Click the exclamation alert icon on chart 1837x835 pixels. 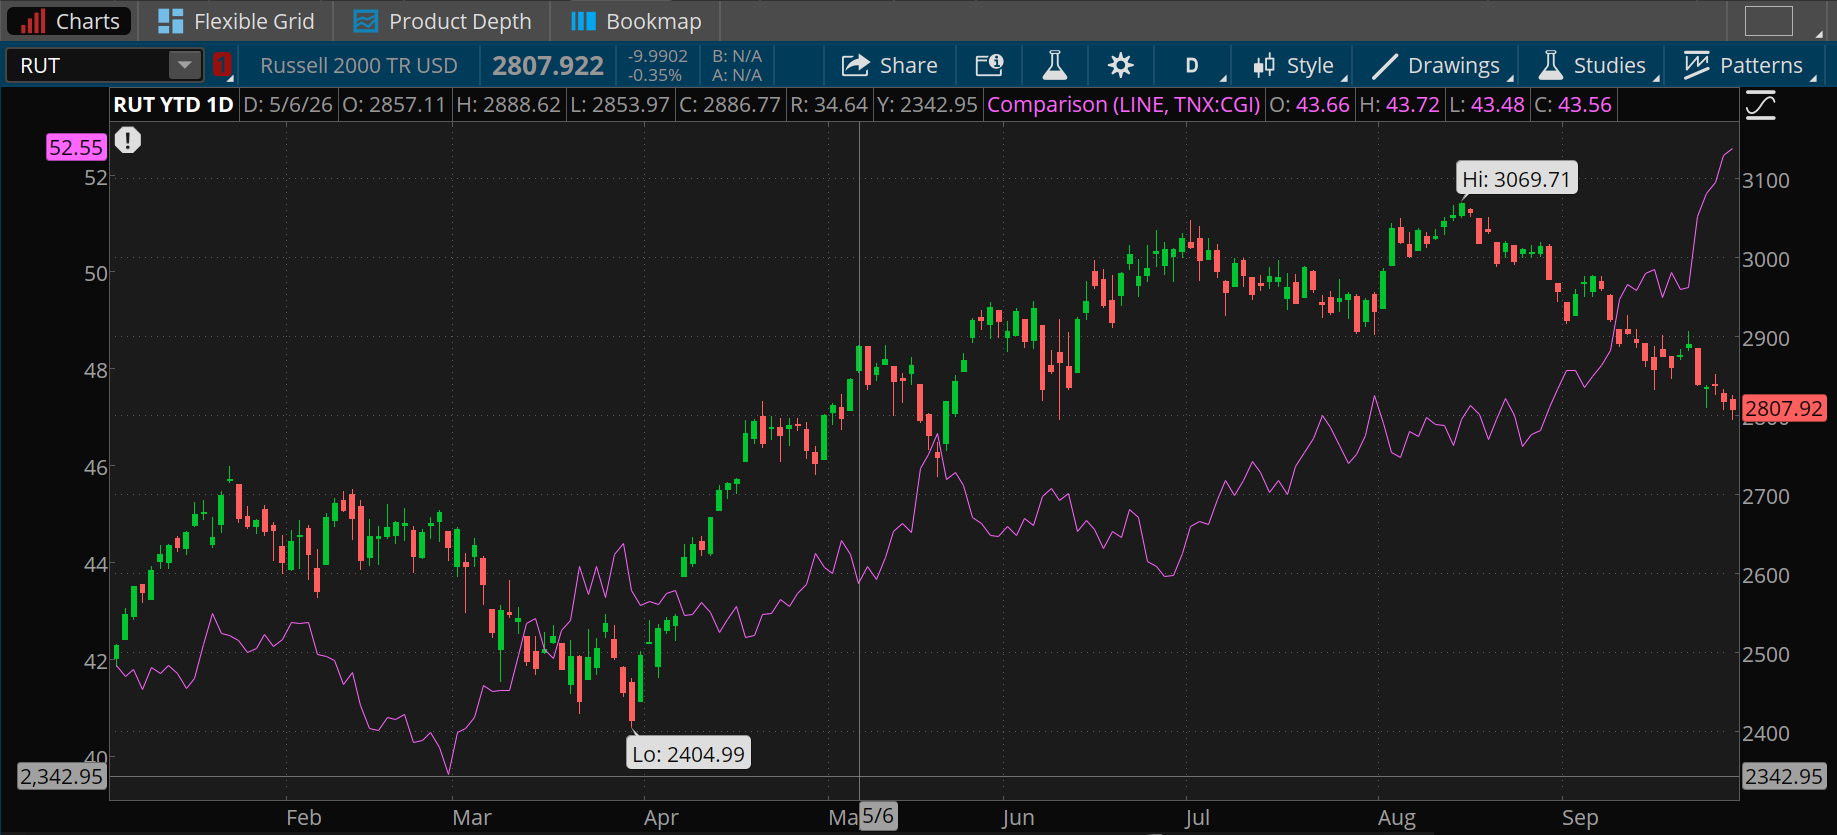(x=127, y=140)
